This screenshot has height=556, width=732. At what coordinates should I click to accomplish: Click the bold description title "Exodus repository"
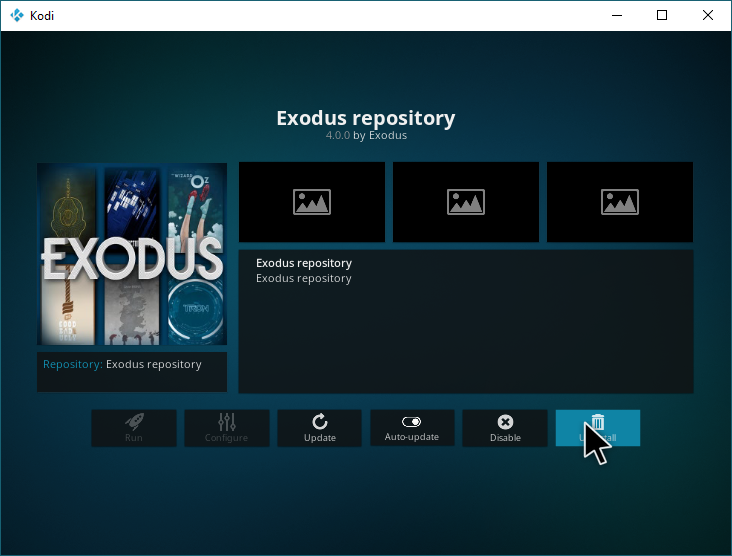pos(304,263)
